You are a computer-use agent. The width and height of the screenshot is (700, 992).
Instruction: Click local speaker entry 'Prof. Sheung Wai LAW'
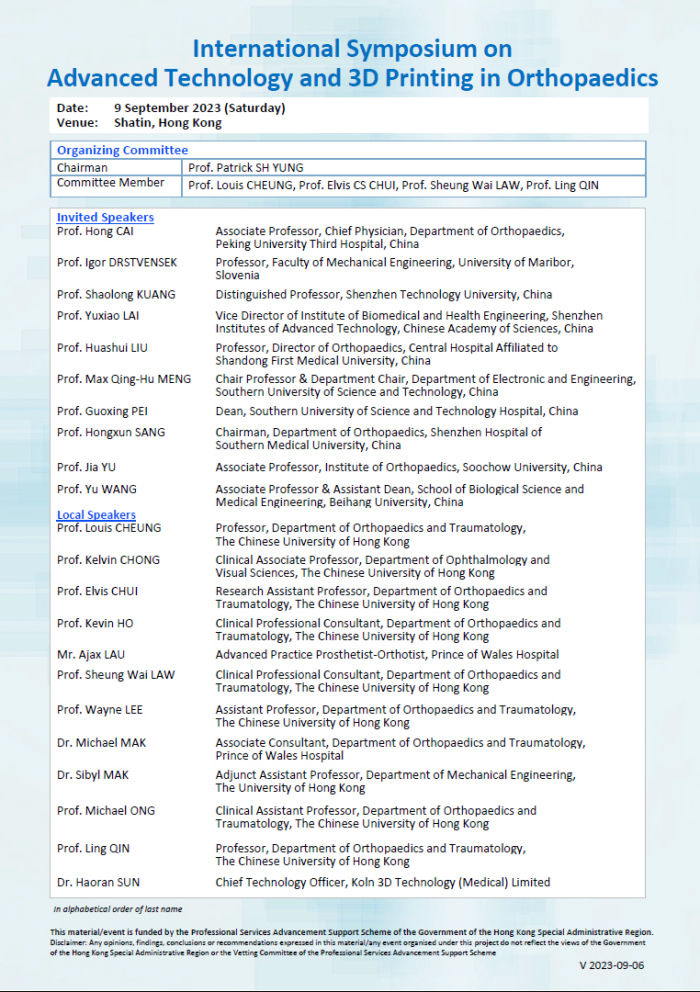coord(115,676)
